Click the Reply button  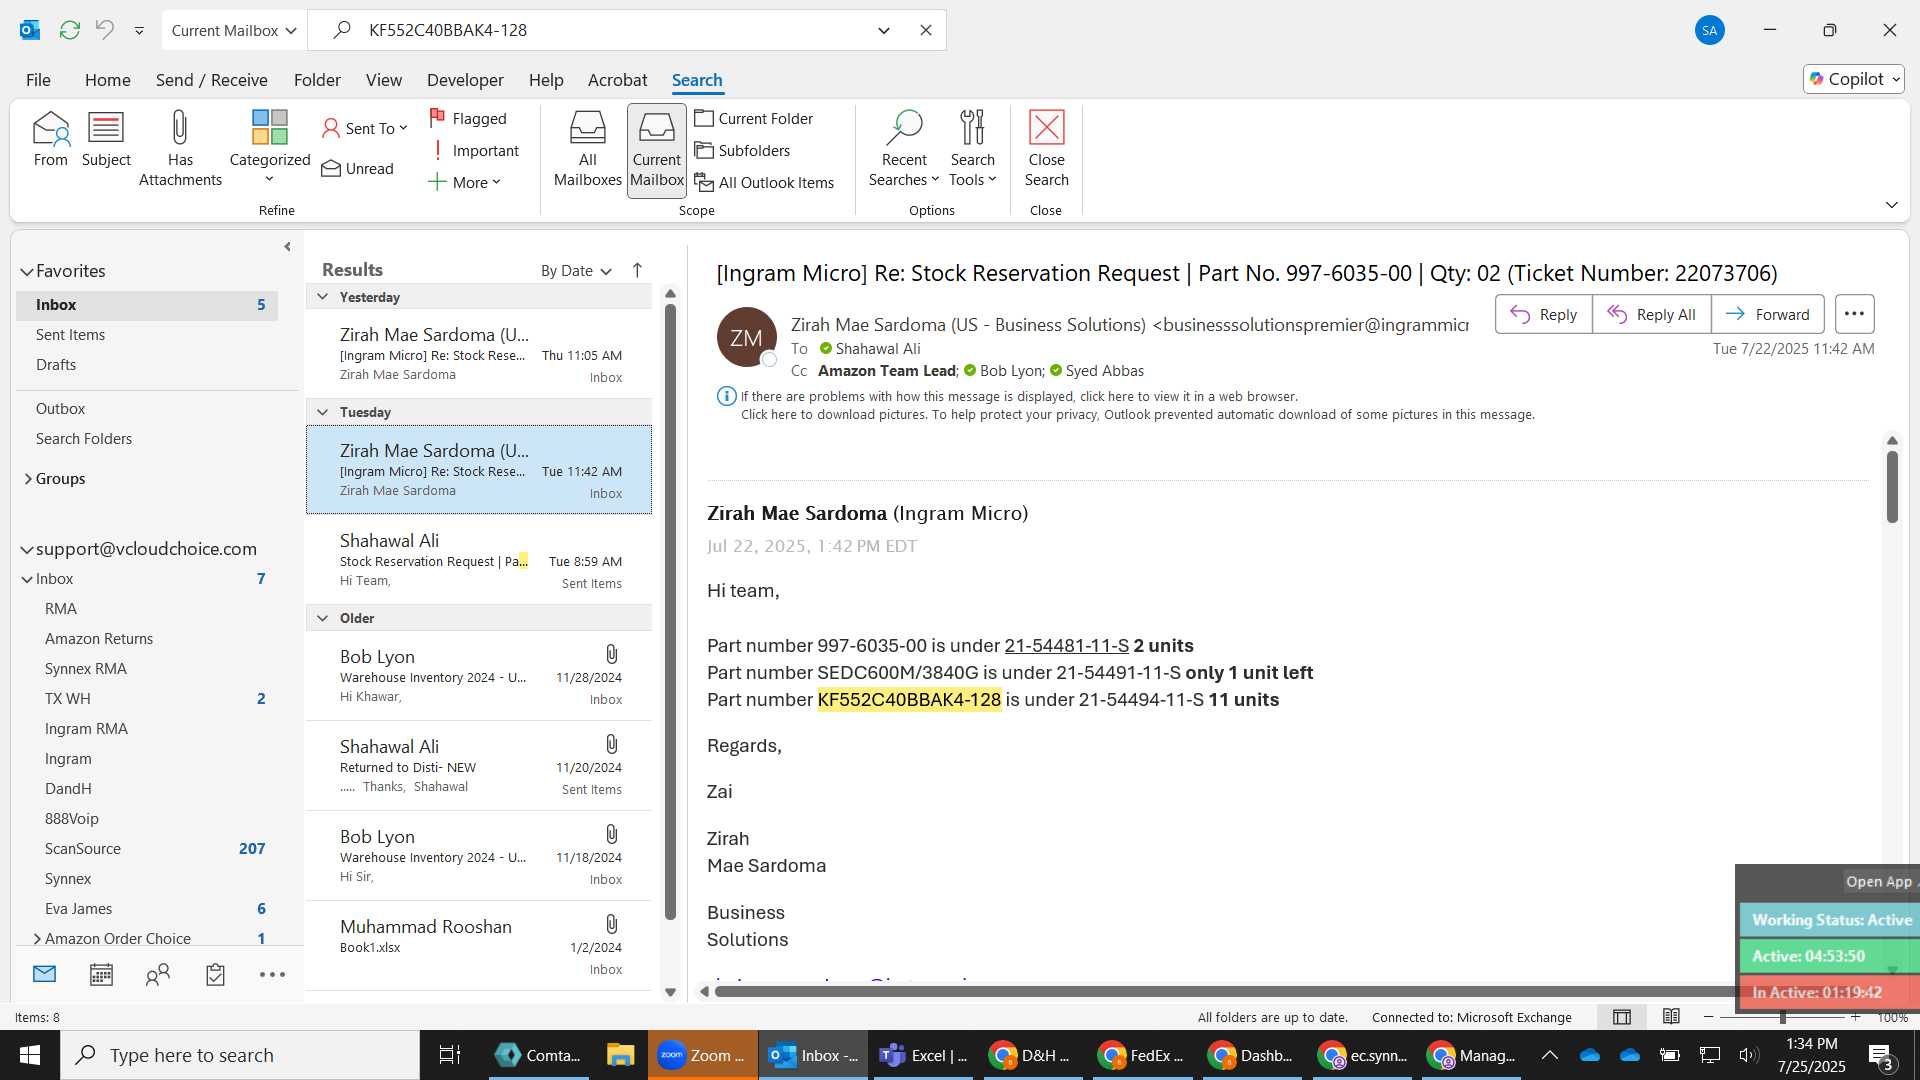tap(1543, 314)
